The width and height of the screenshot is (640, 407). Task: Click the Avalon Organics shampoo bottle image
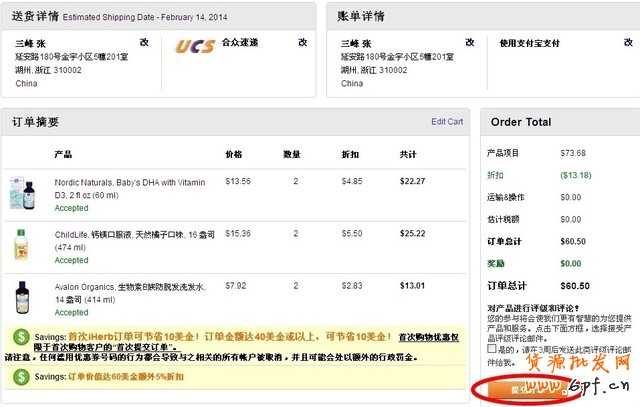coord(20,298)
